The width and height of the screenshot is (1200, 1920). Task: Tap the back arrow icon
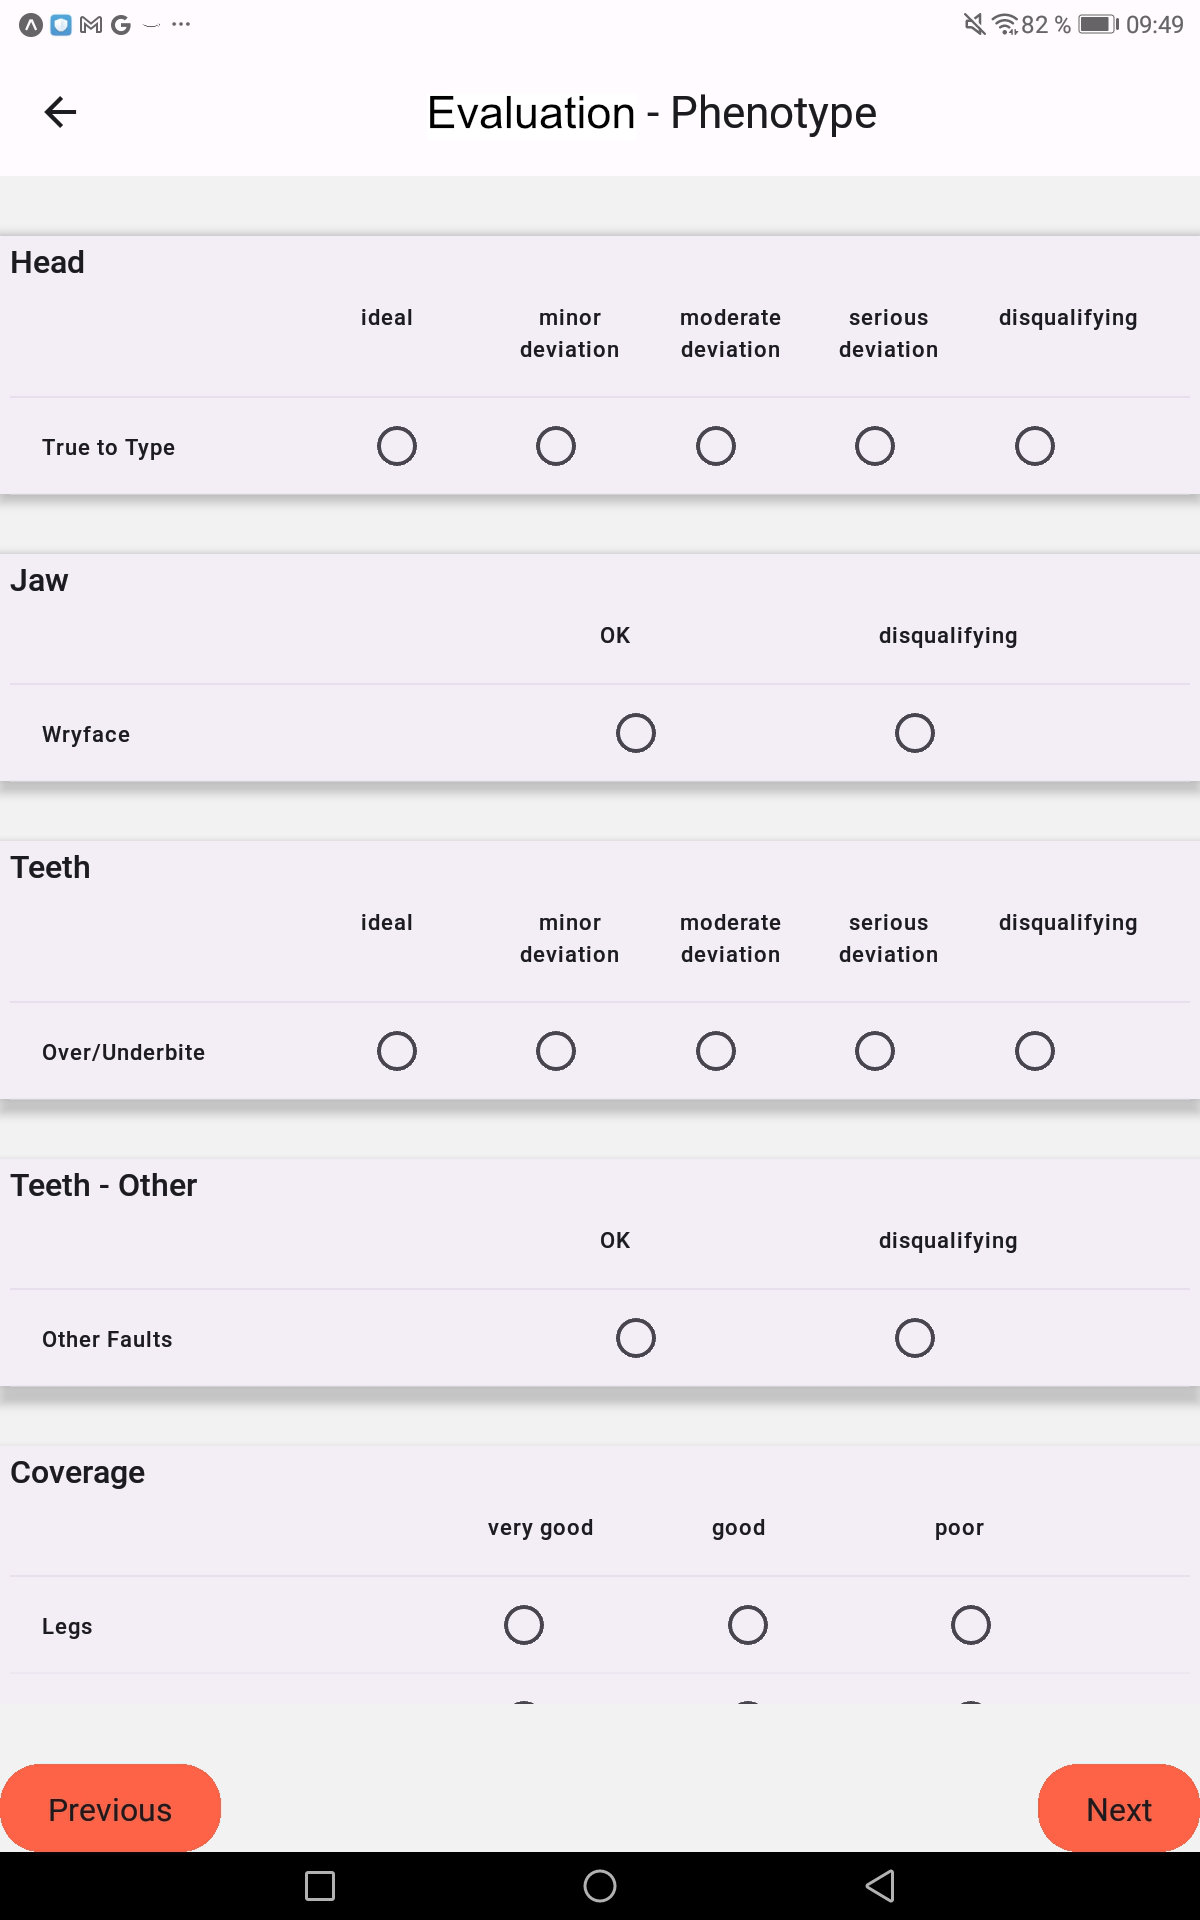click(61, 112)
